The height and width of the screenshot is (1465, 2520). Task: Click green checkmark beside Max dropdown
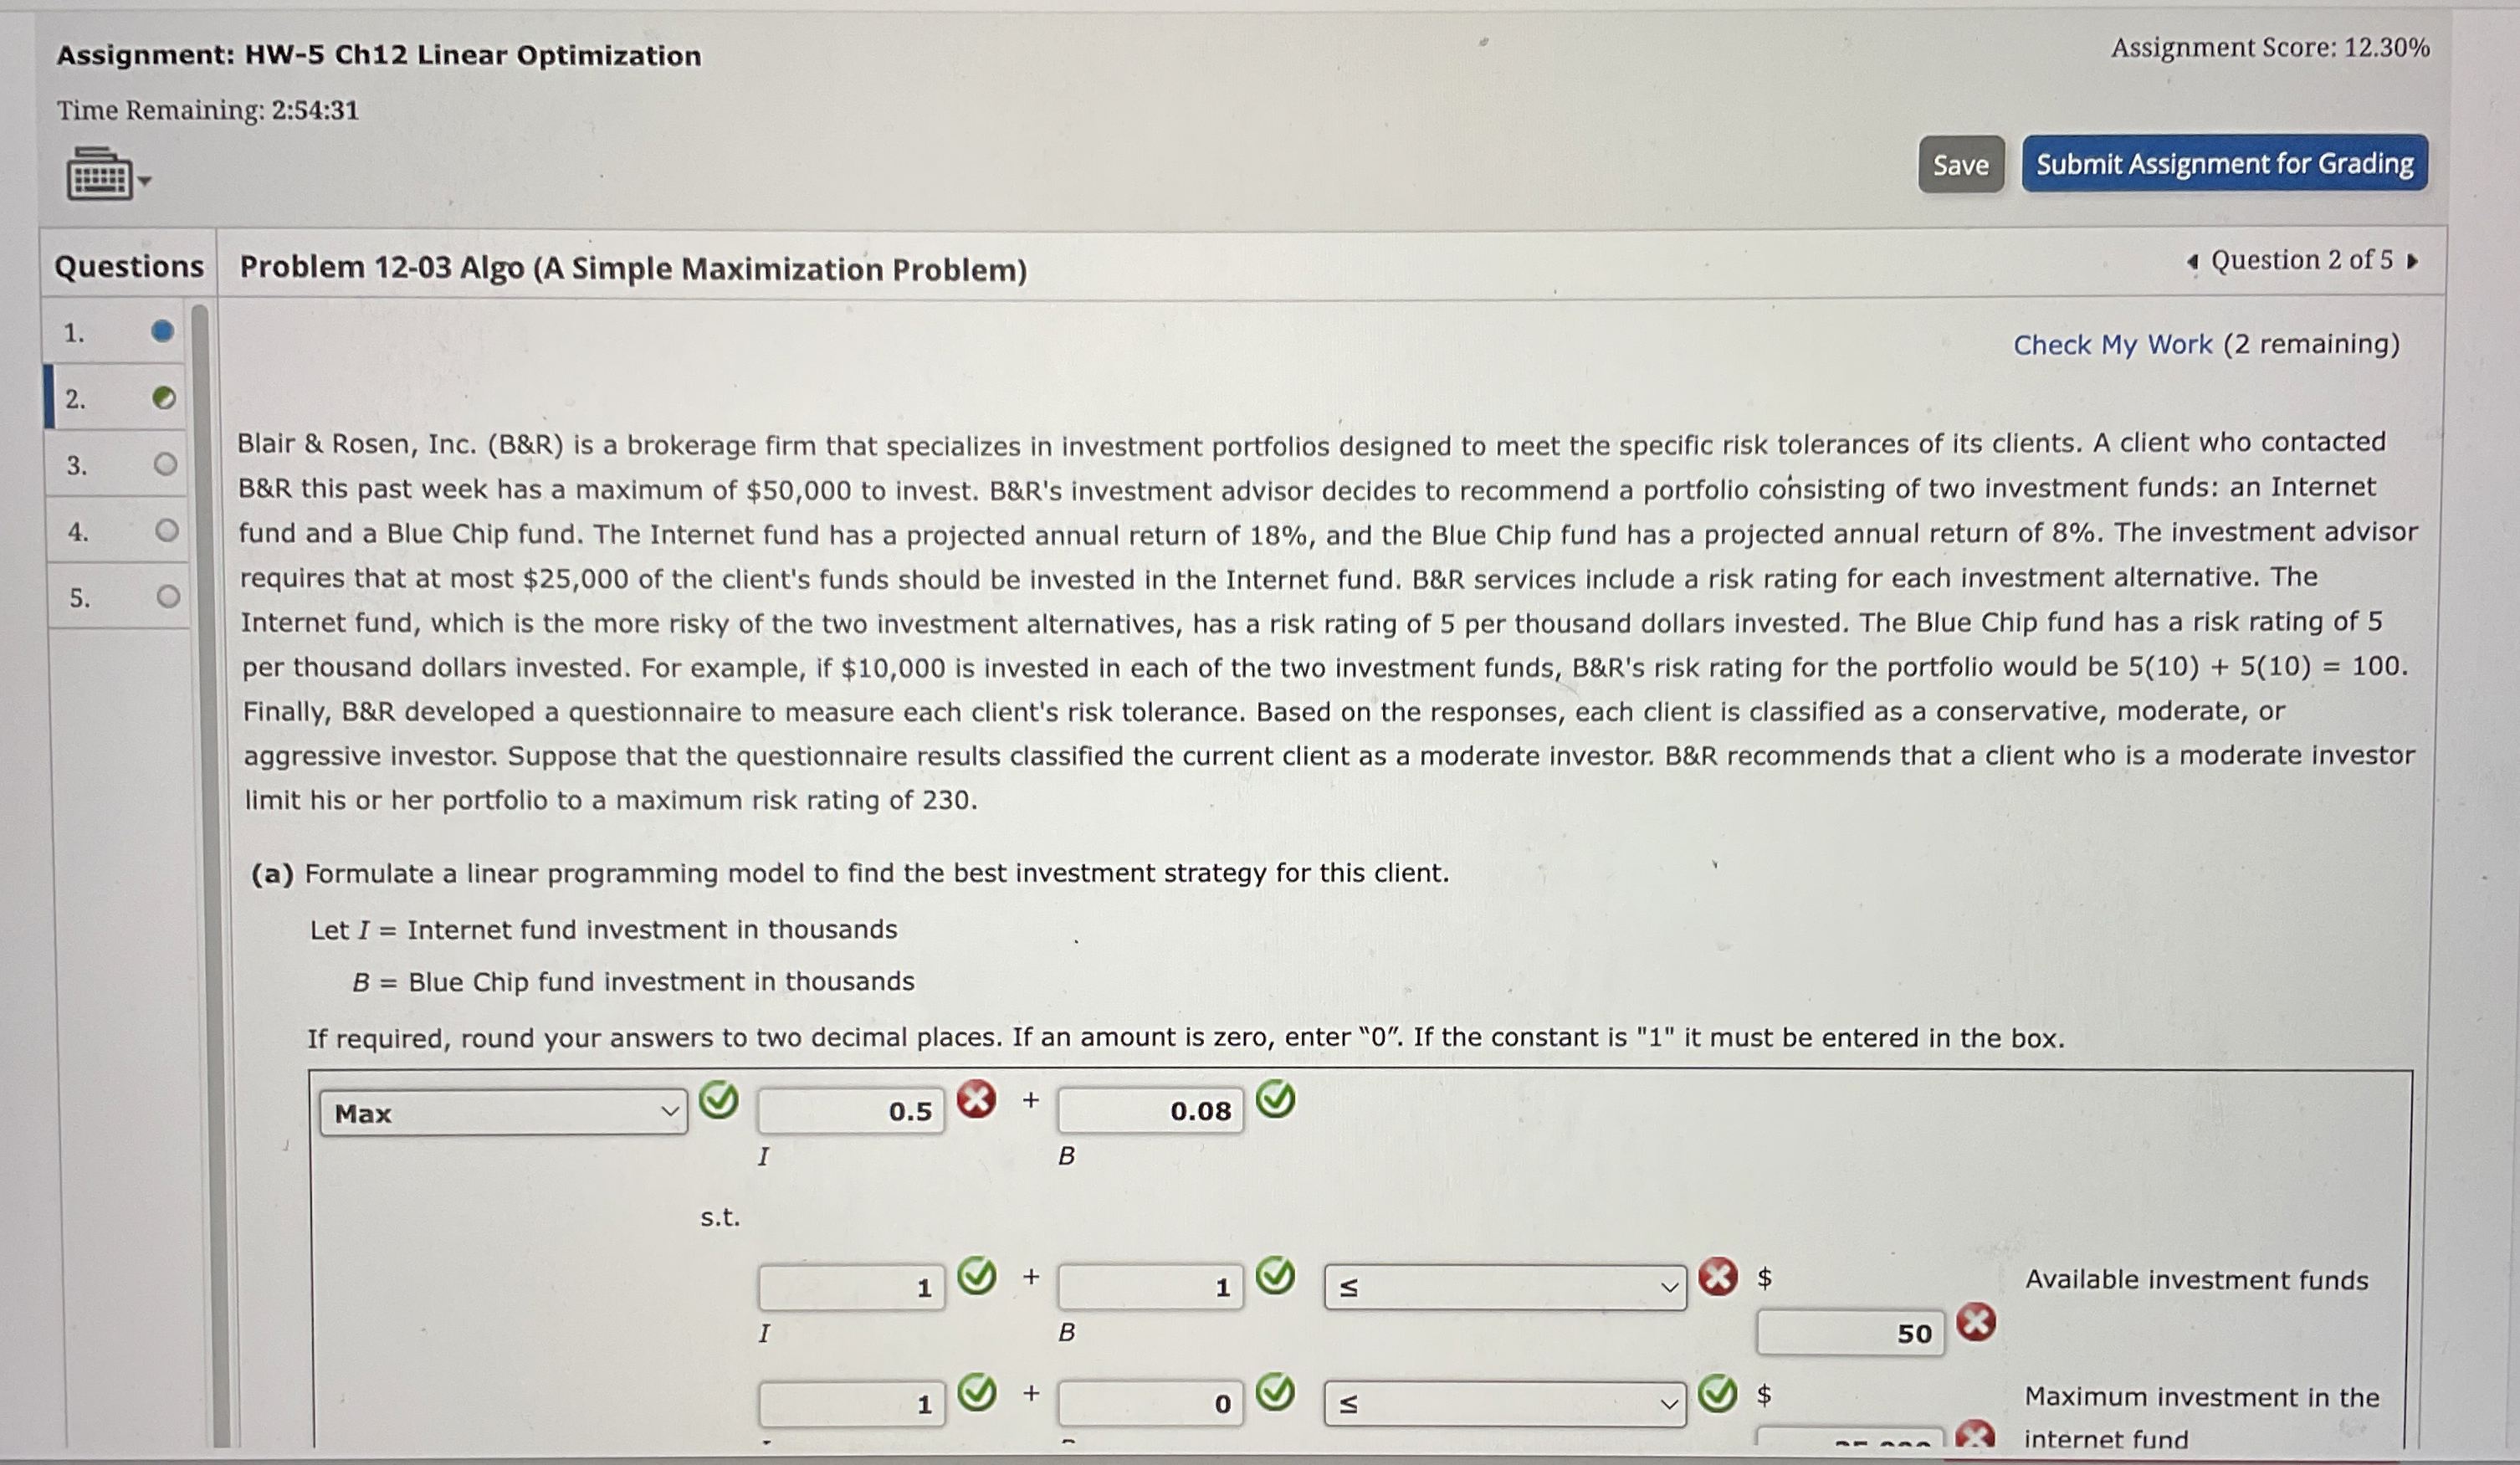point(718,1100)
